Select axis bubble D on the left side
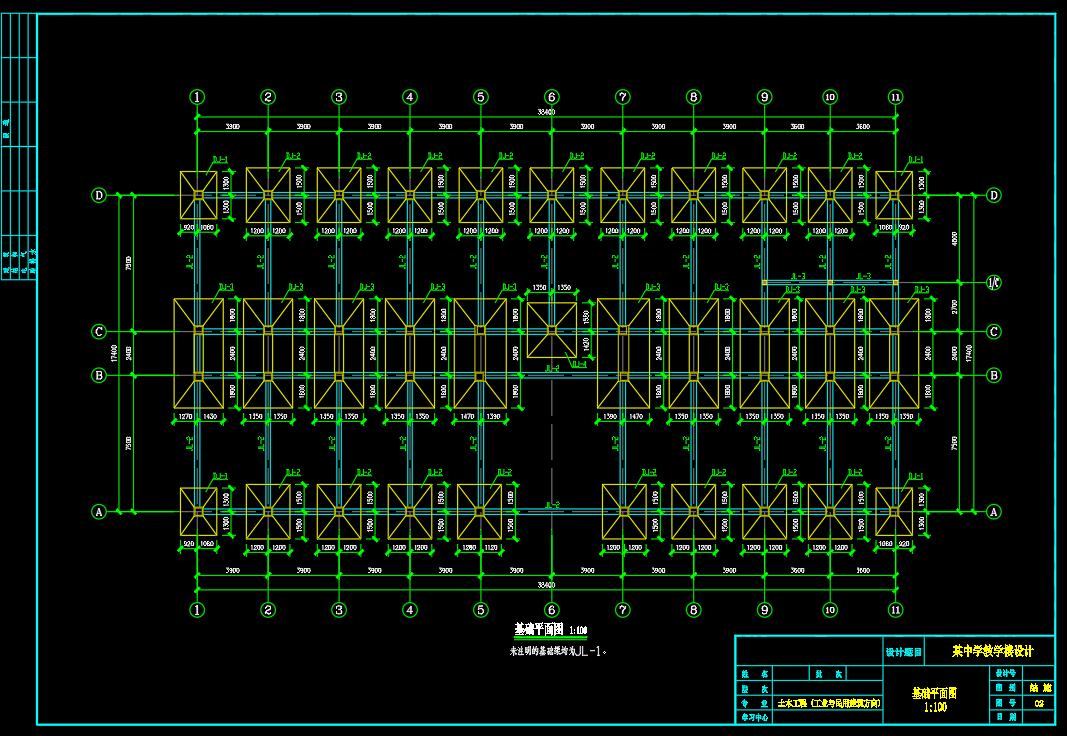The width and height of the screenshot is (1067, 736). (x=99, y=195)
